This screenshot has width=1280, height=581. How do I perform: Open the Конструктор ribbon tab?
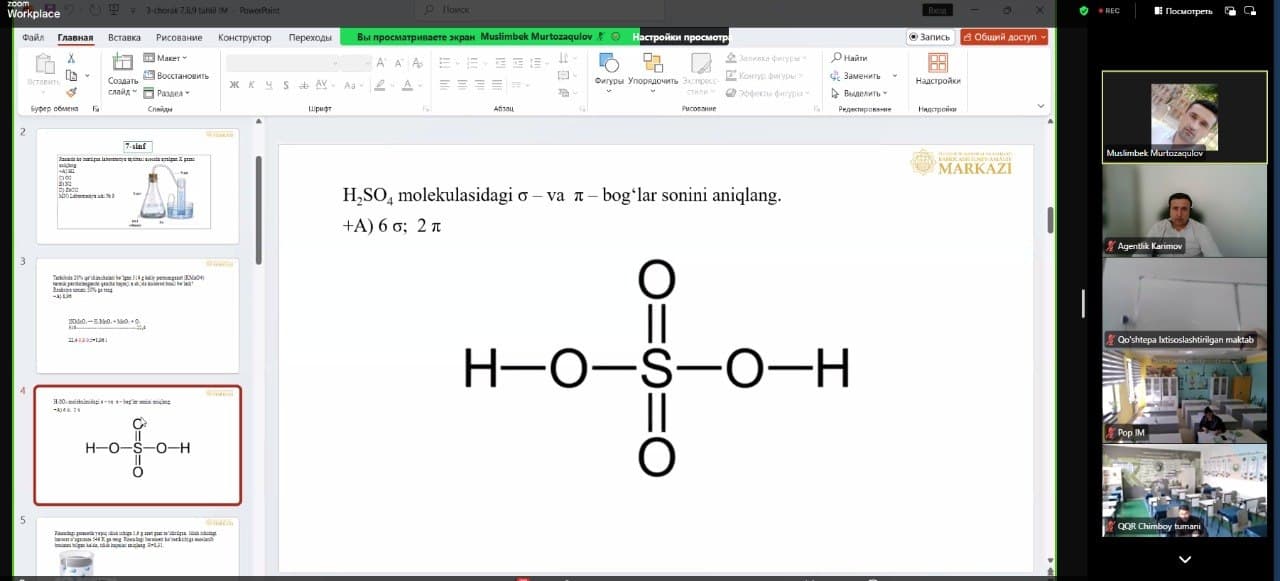[x=244, y=37]
